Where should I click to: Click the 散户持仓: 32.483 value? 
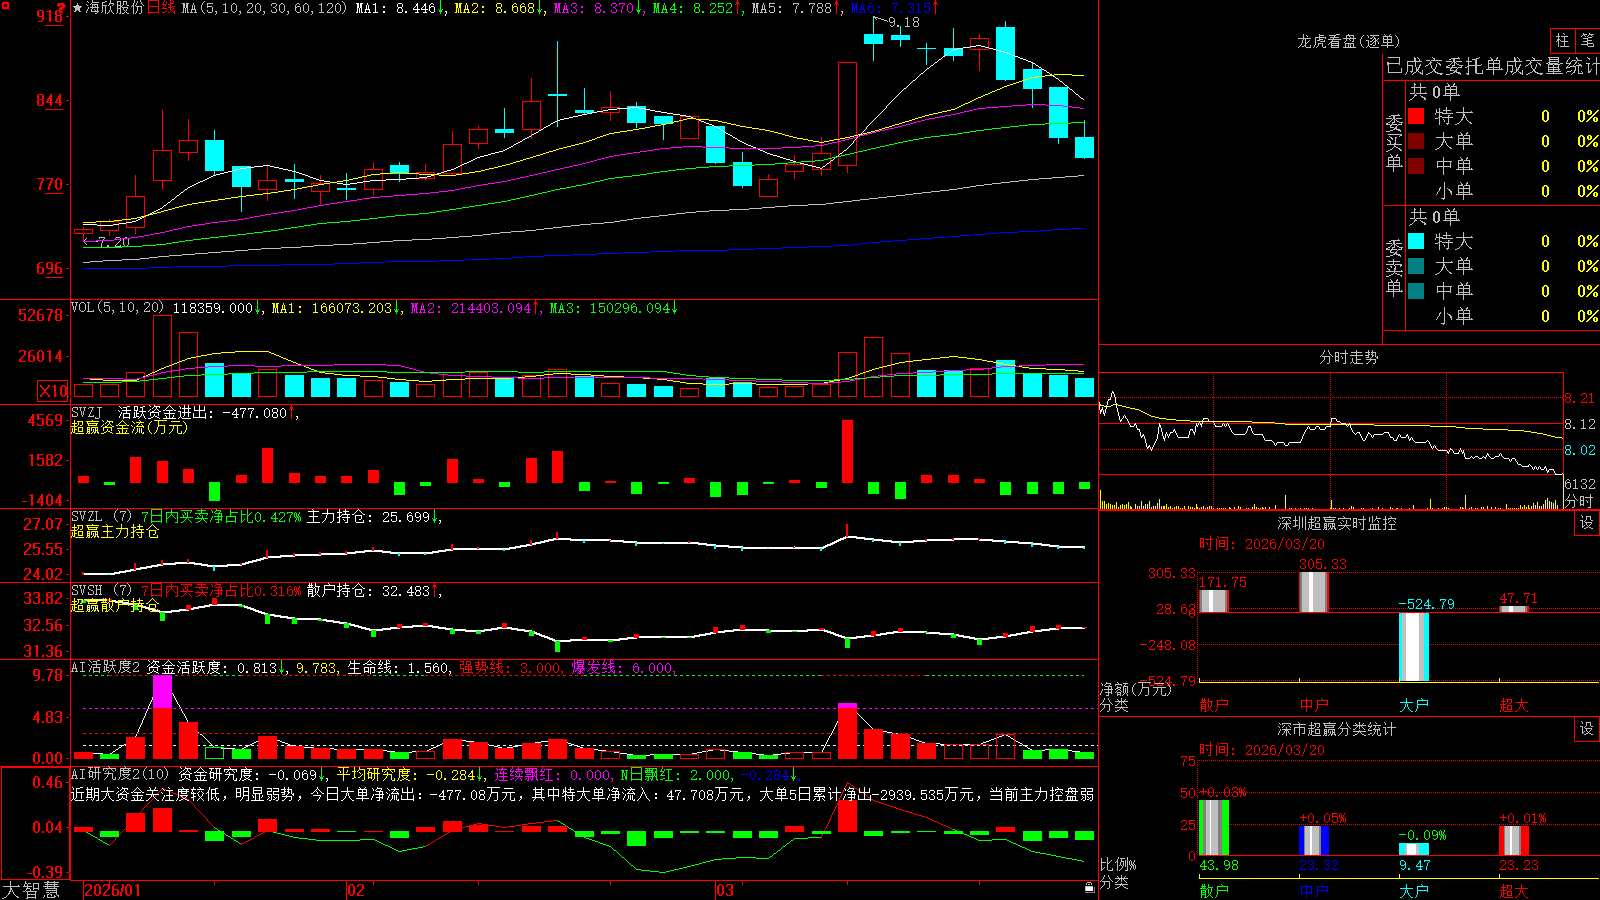tap(368, 591)
